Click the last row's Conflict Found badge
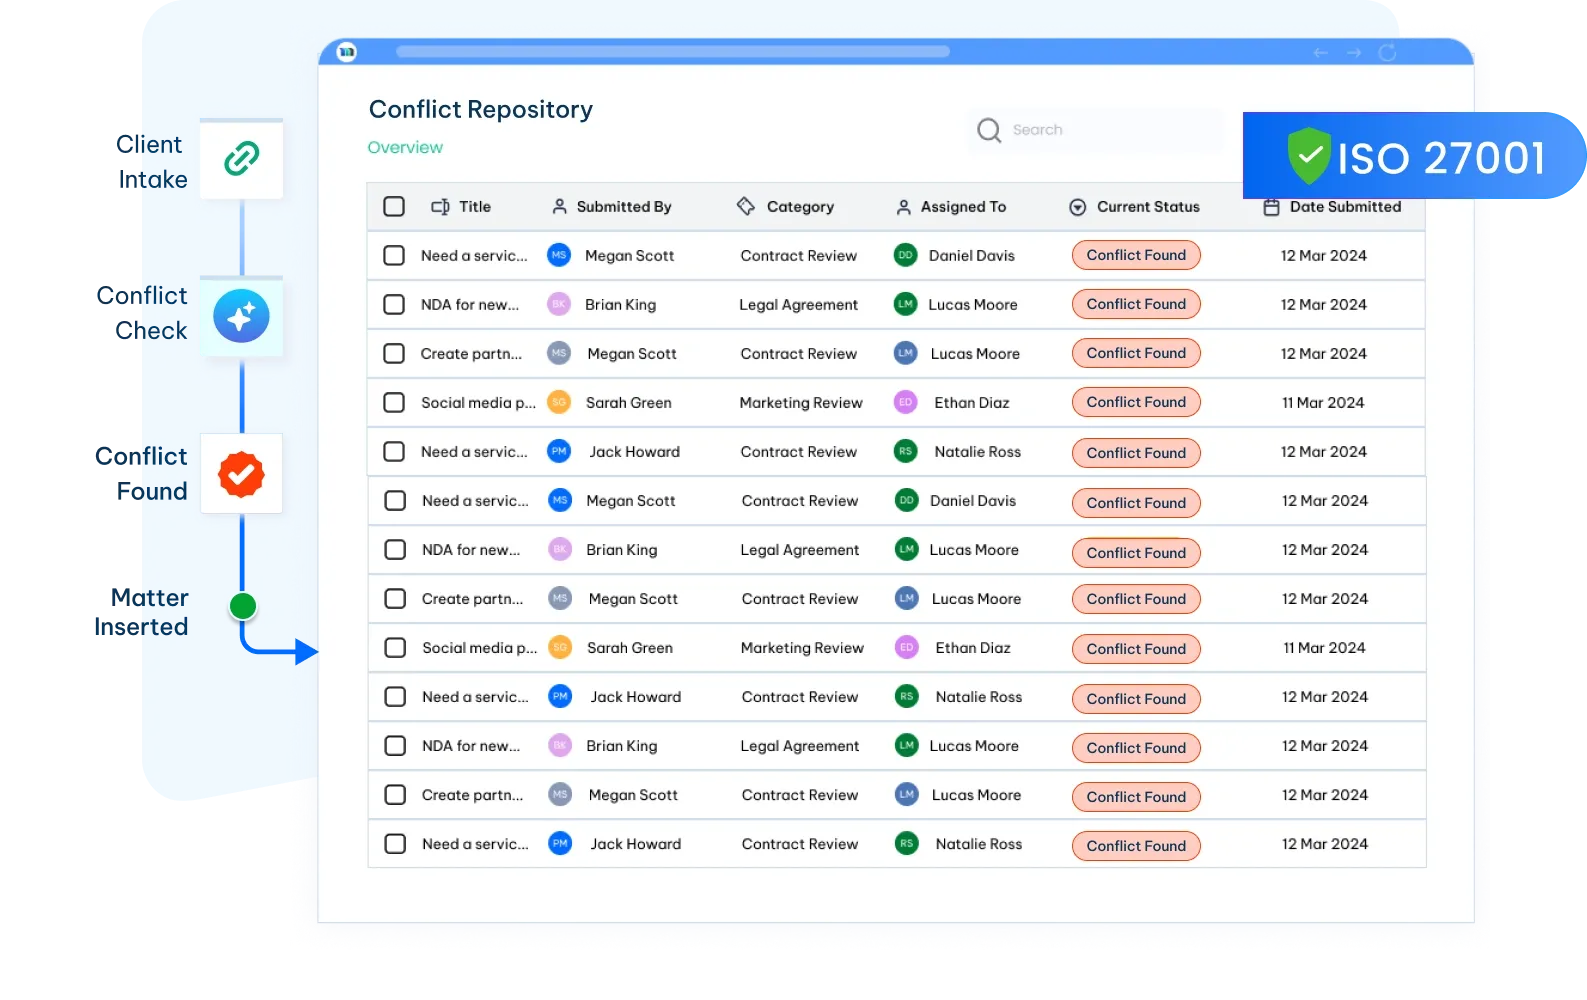Screen dimensions: 1587x1000 pyautogui.click(x=1136, y=846)
